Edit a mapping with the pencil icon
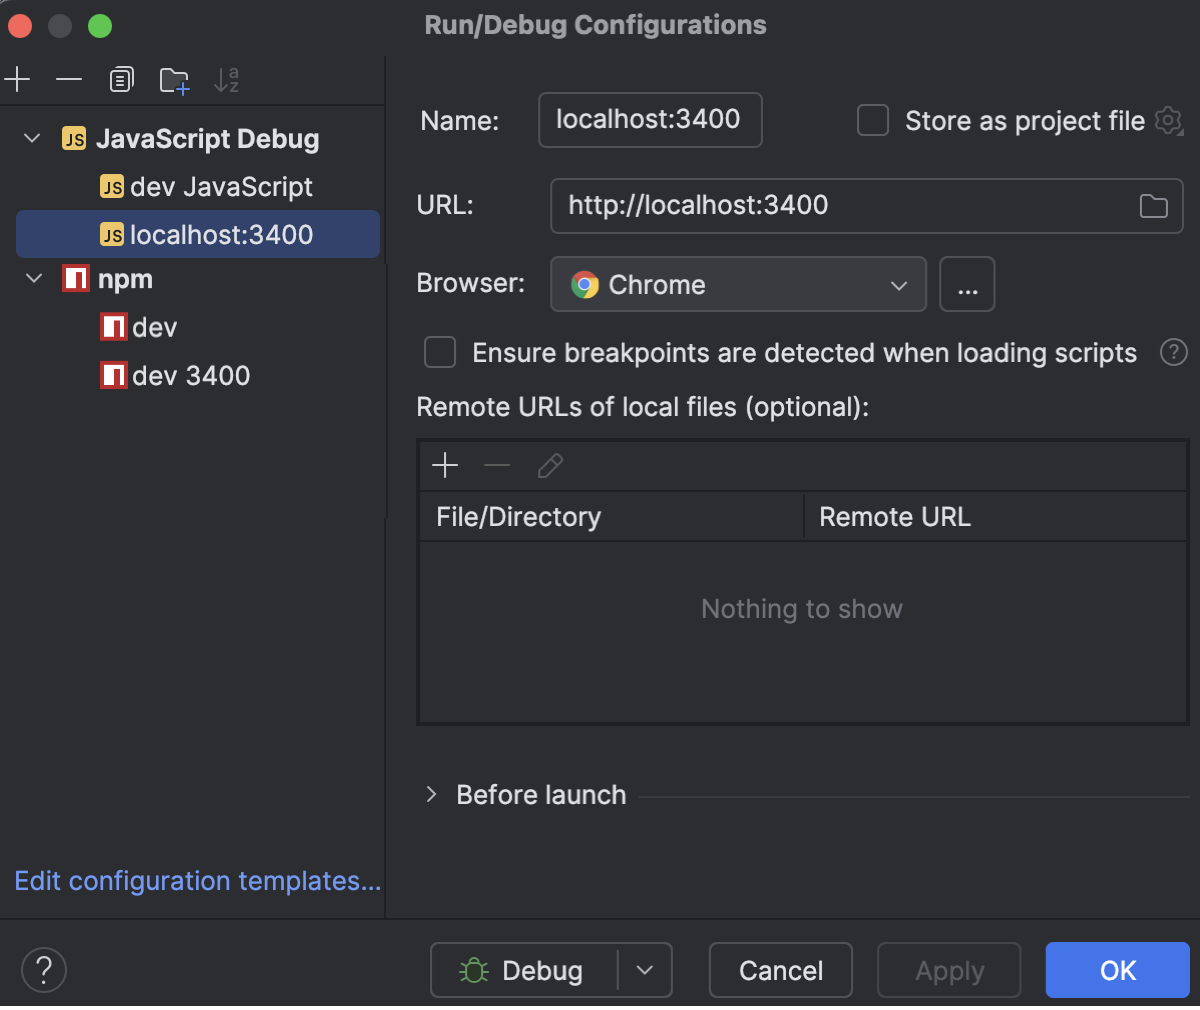Viewport: 1200px width, 1010px height. click(549, 465)
